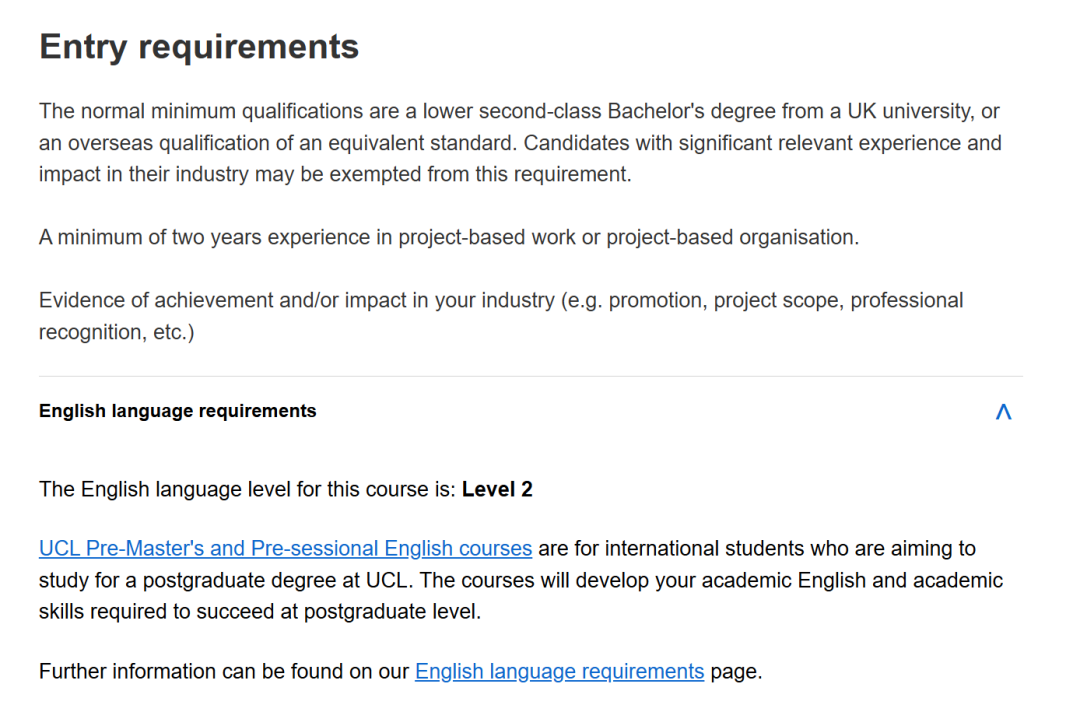
Task: Click the line starting 'study for a postgraduate degree'
Action: click(520, 580)
